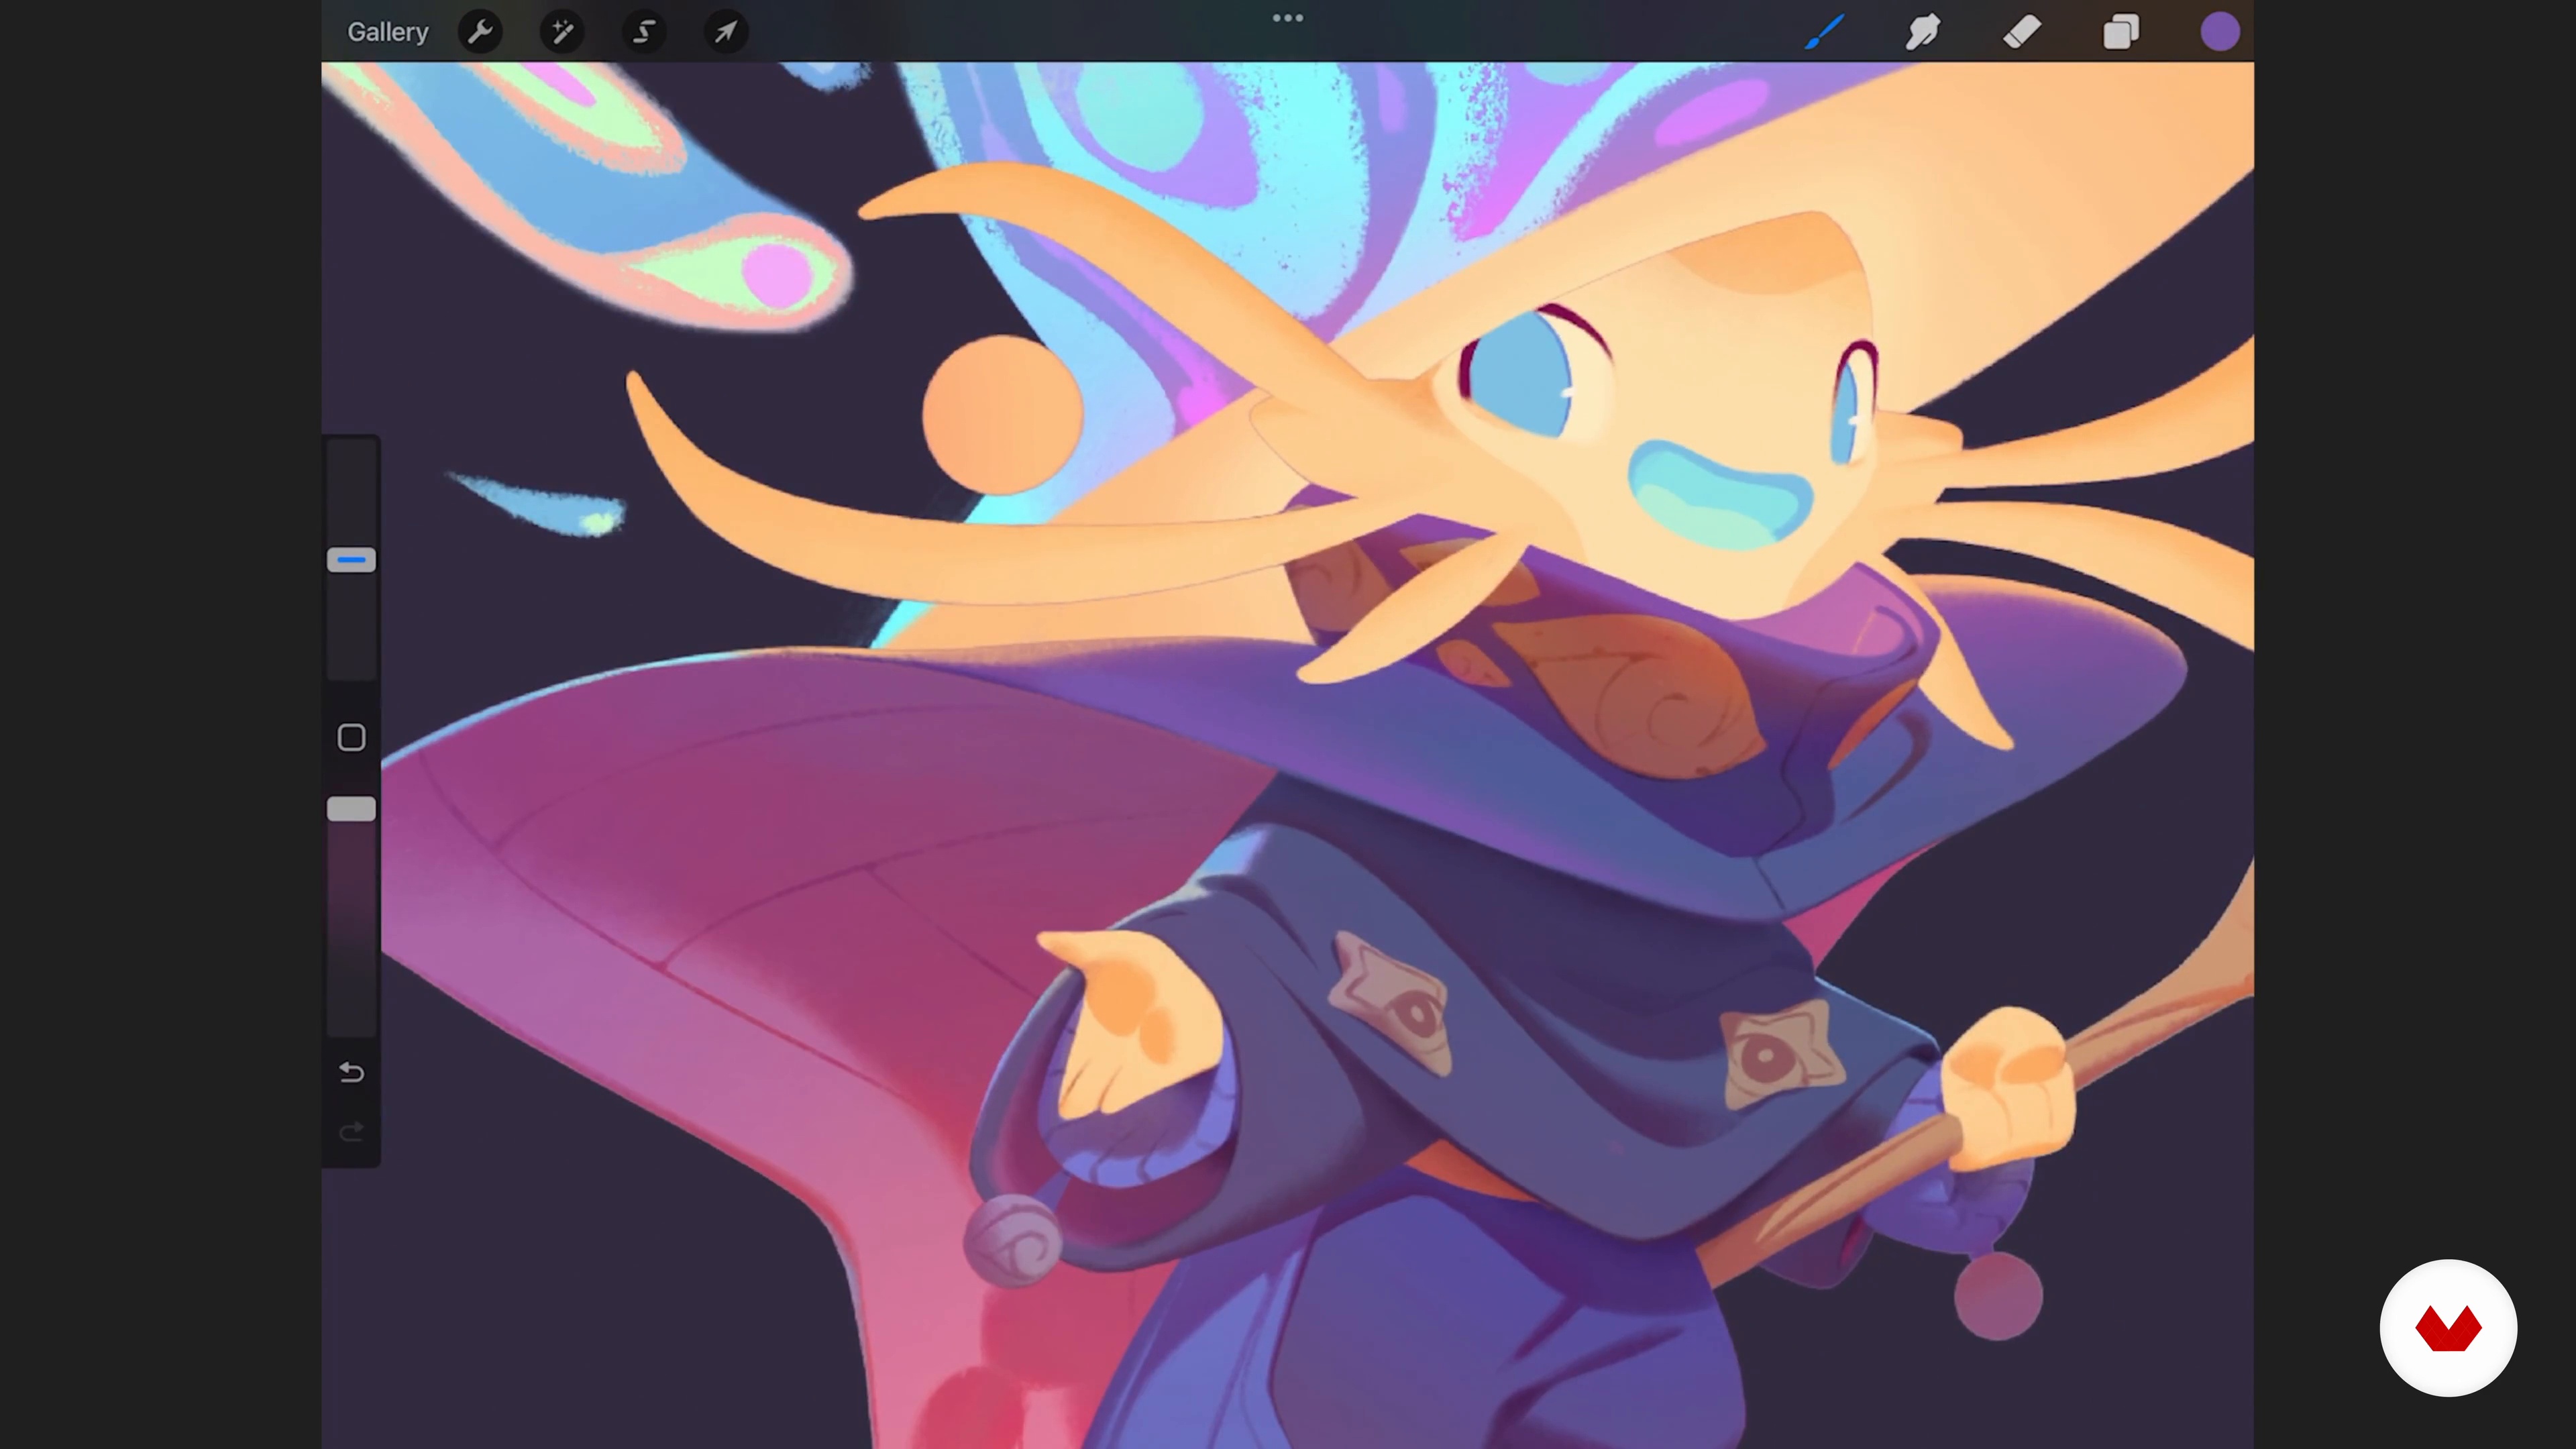Open the Layers panel
This screenshot has width=2576, height=1449.
(x=2120, y=32)
